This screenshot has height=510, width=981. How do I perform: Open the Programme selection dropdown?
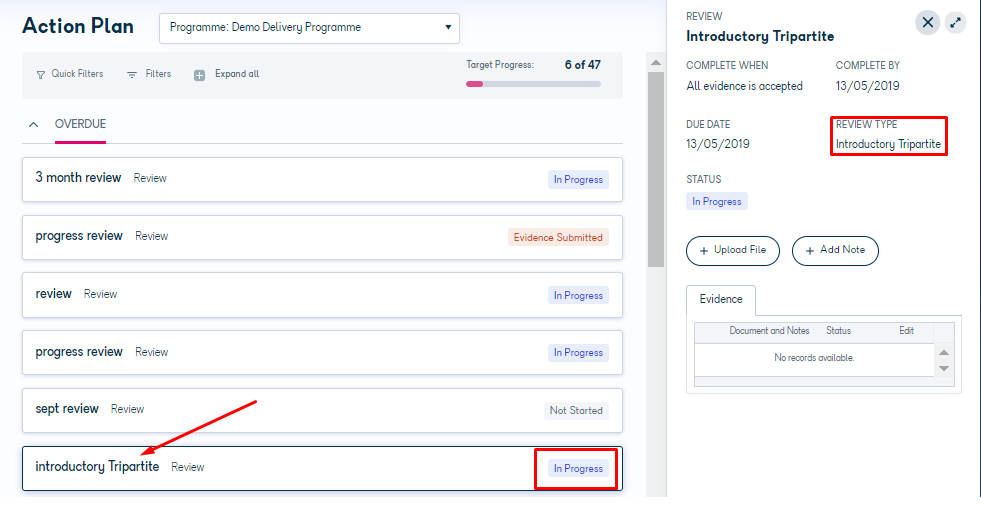tap(309, 28)
